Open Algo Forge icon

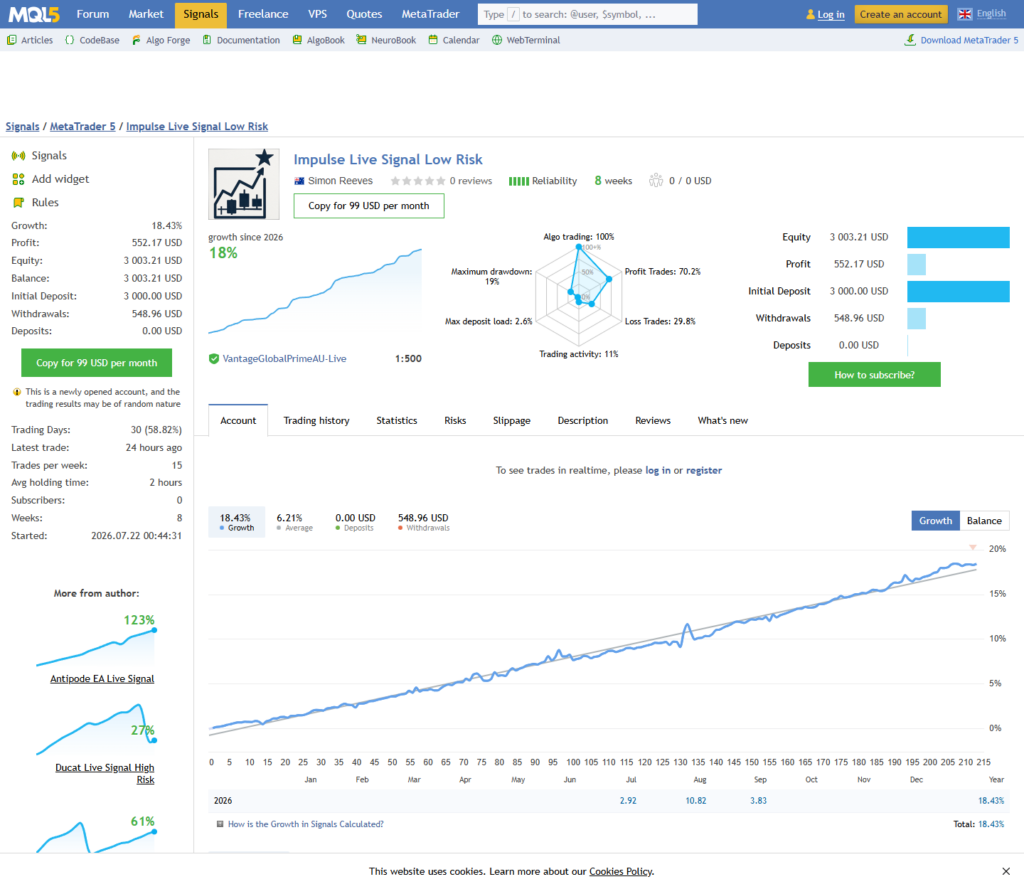coord(136,40)
